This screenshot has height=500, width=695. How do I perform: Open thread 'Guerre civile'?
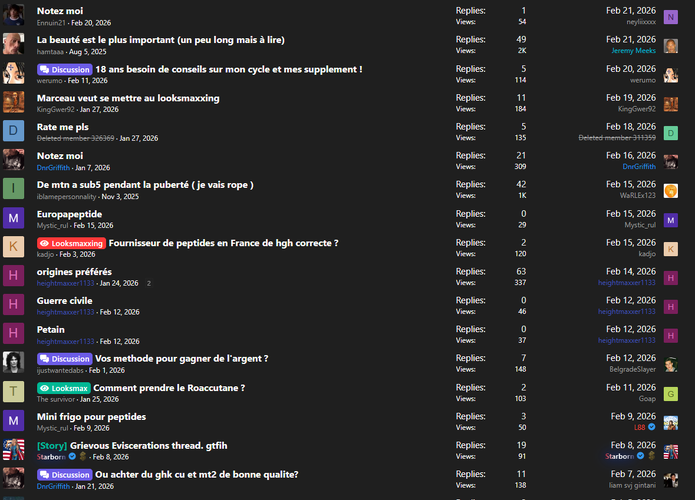[x=64, y=301]
